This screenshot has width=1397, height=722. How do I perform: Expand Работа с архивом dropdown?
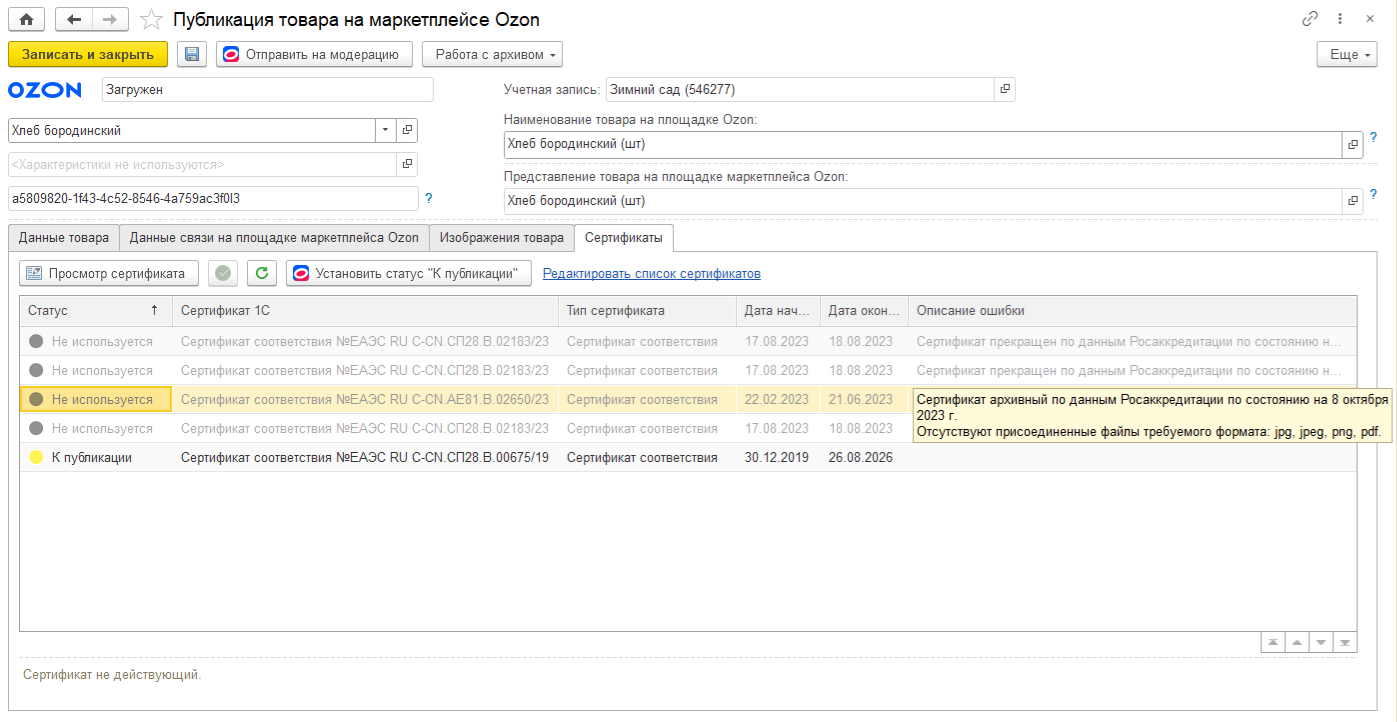(x=492, y=54)
